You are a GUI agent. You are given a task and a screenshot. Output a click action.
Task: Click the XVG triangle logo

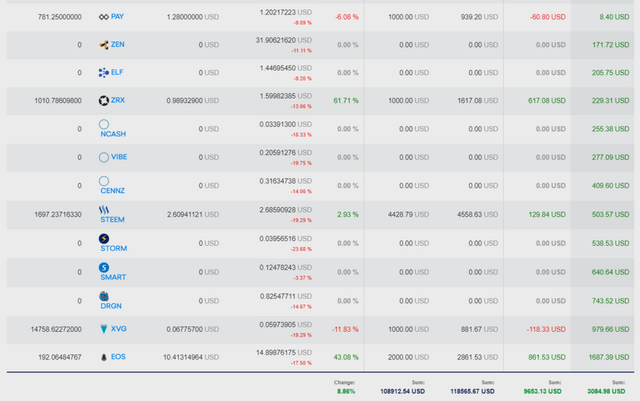[104, 329]
